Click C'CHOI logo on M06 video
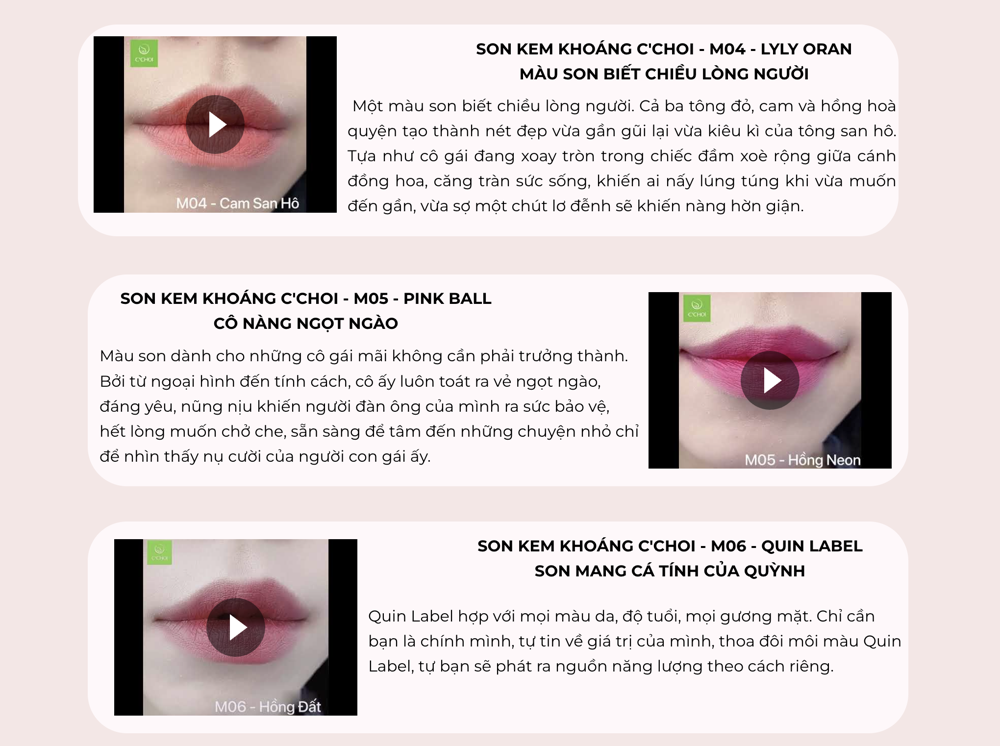Screen dimensions: 1000x746 (159, 552)
